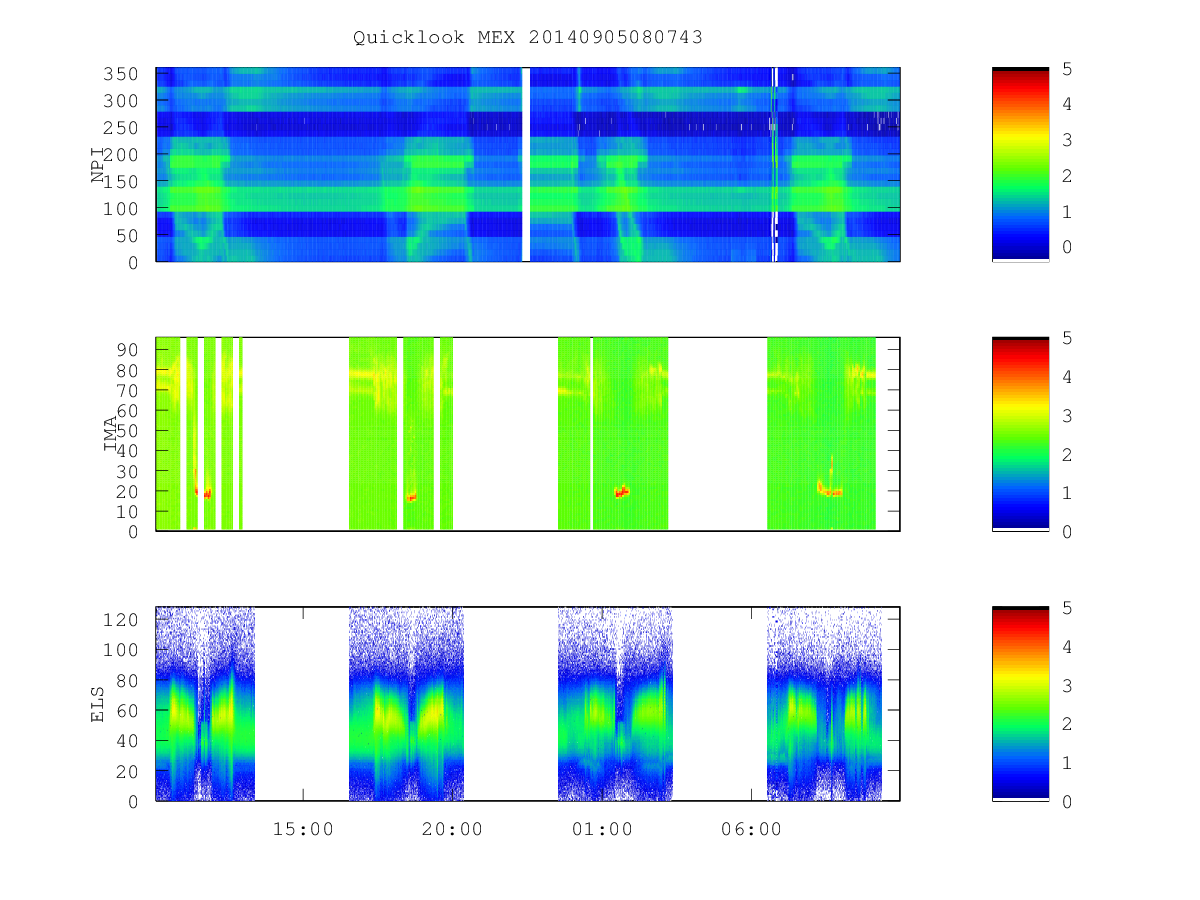This screenshot has height=900, width=1200.
Task: Click the IMA axis label
Action: [111, 434]
